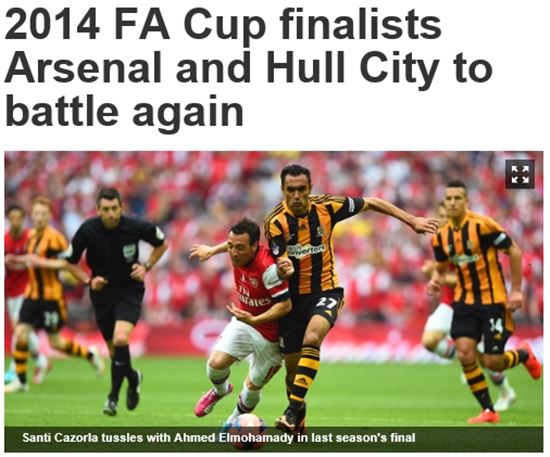
Task: Click the Arsenal crest on Cazorla's red shirt
Action: [254, 283]
